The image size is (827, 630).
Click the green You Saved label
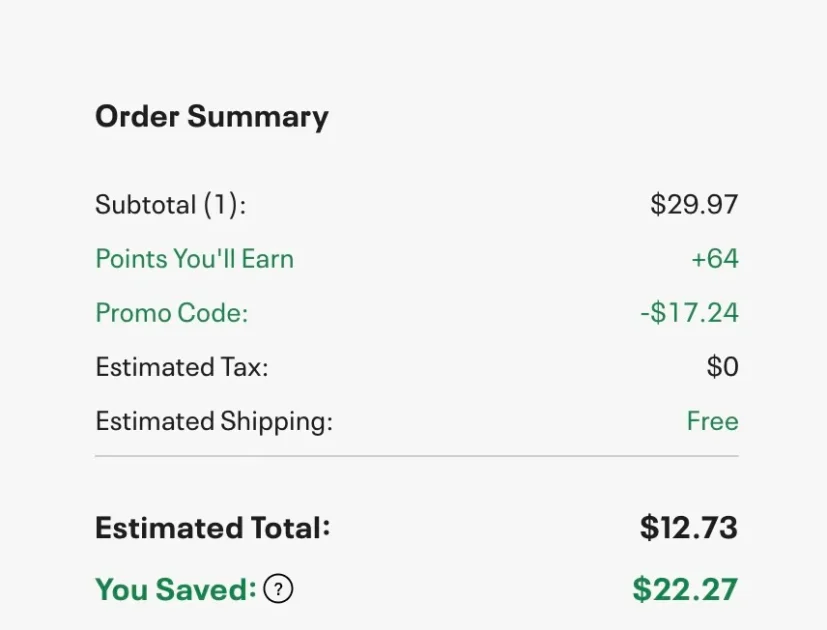(x=175, y=590)
